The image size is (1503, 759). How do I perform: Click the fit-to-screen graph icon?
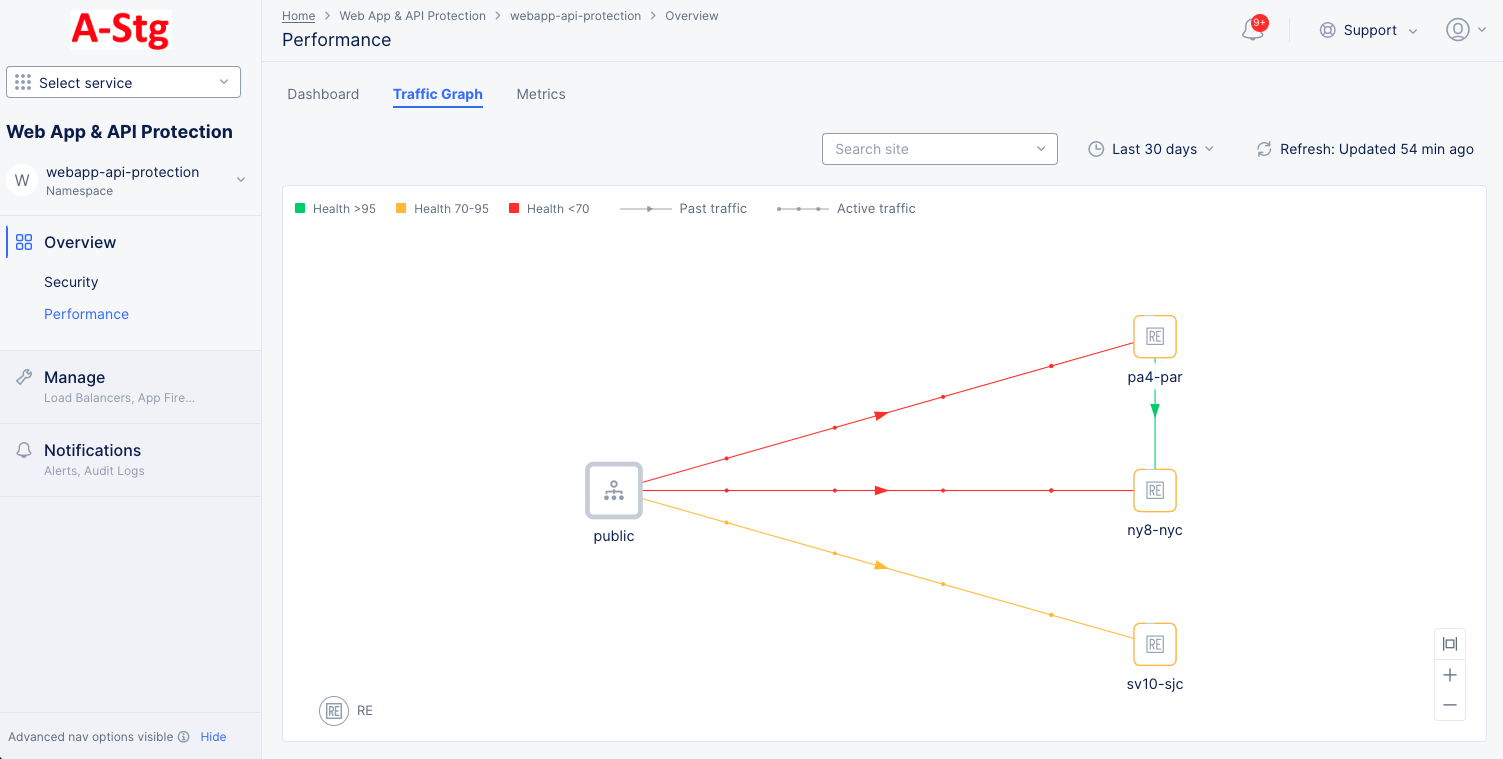(x=1449, y=644)
